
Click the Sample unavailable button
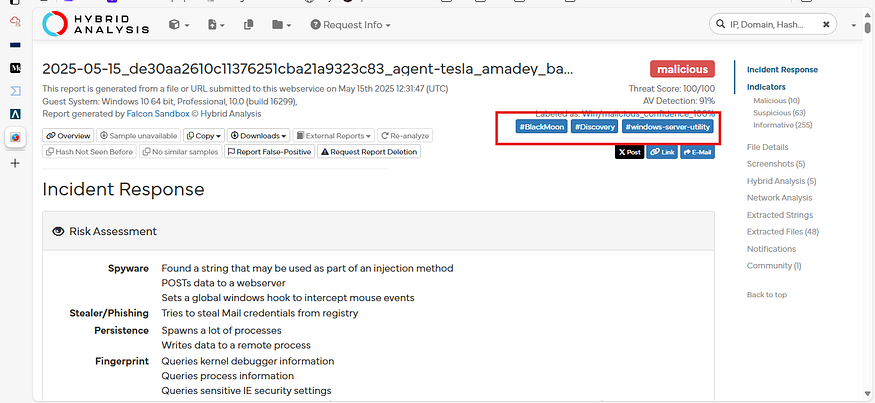[138, 136]
